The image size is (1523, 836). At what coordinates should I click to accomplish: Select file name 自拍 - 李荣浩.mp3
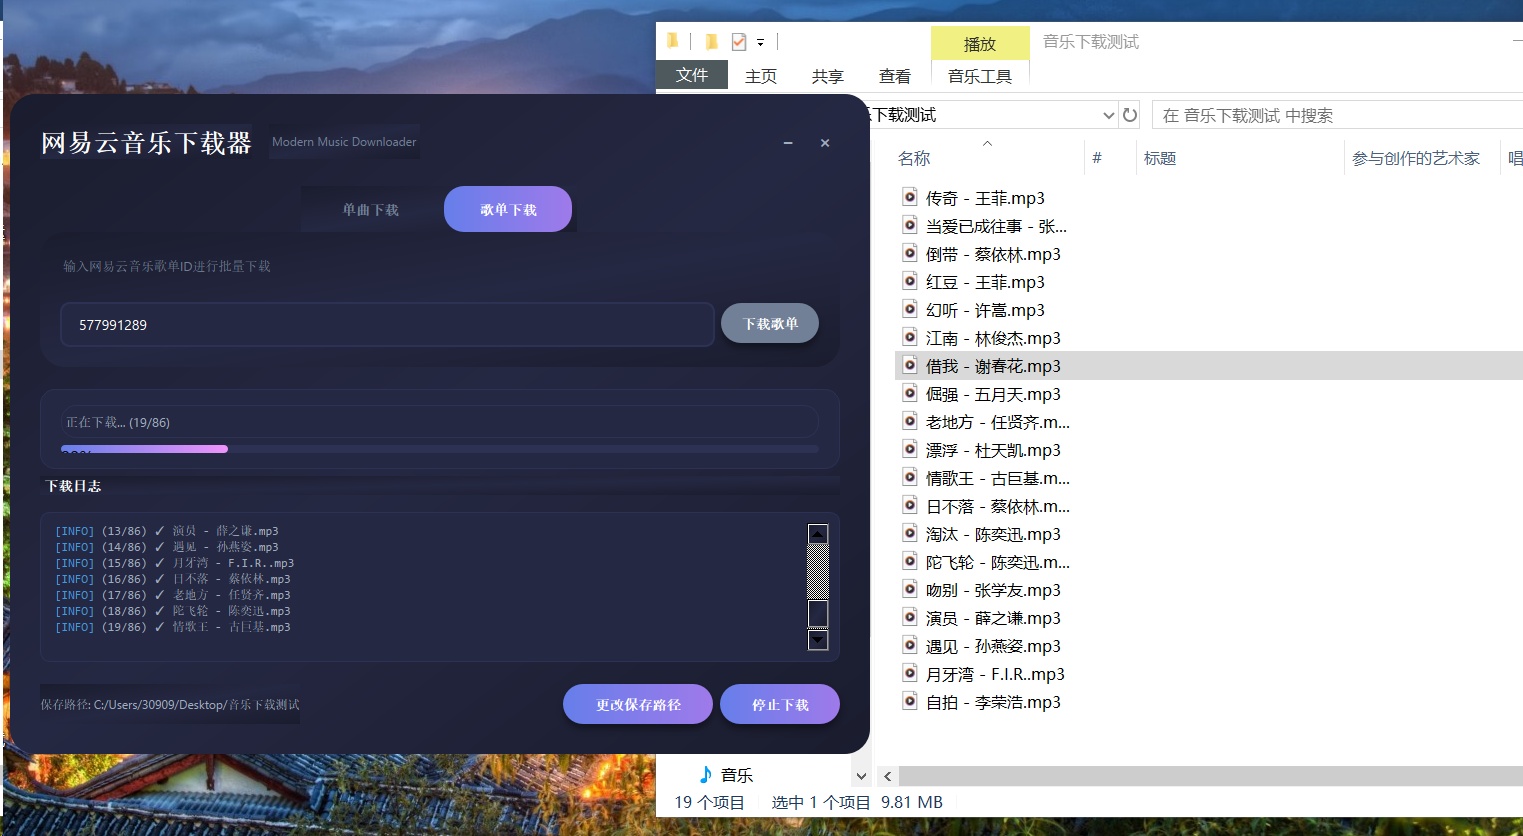coord(993,702)
